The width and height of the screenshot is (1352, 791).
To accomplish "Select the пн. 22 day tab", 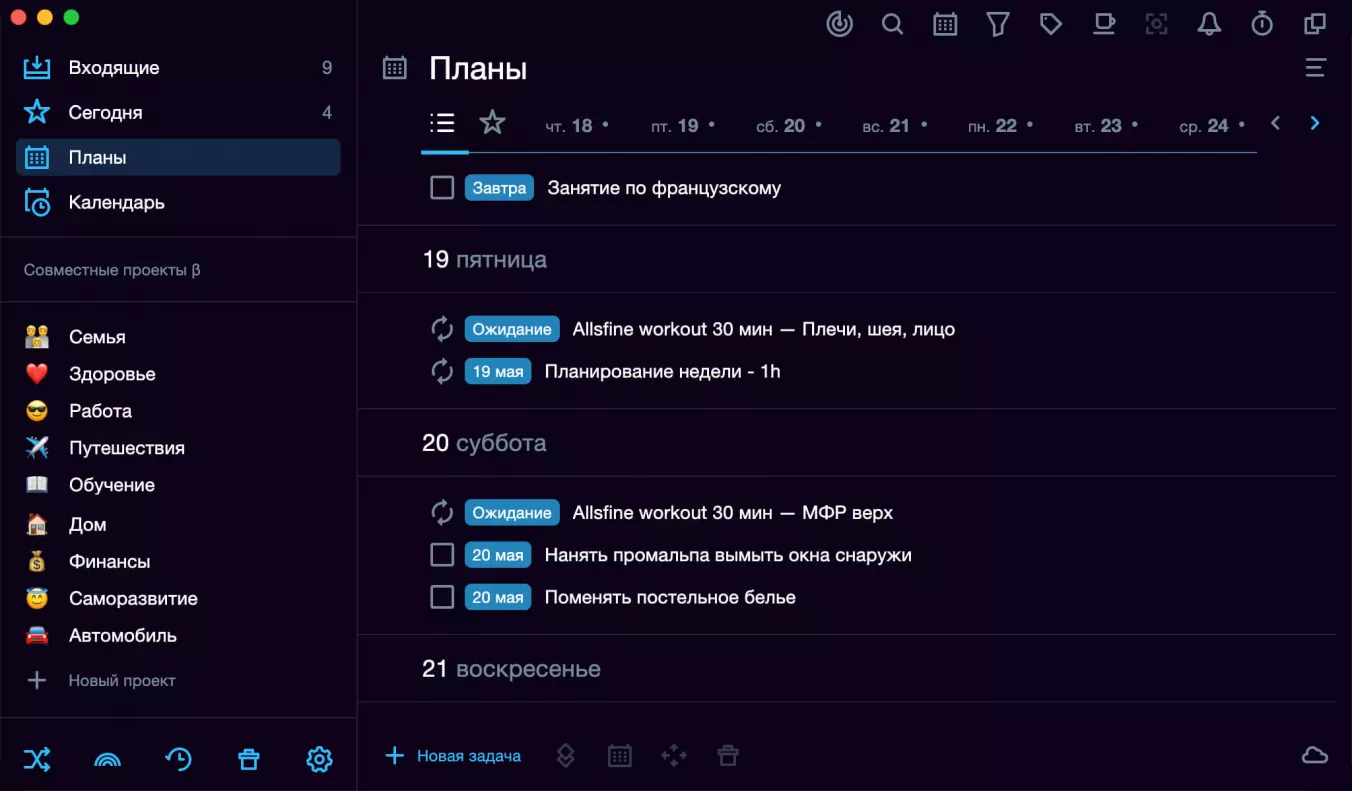I will (x=1001, y=126).
